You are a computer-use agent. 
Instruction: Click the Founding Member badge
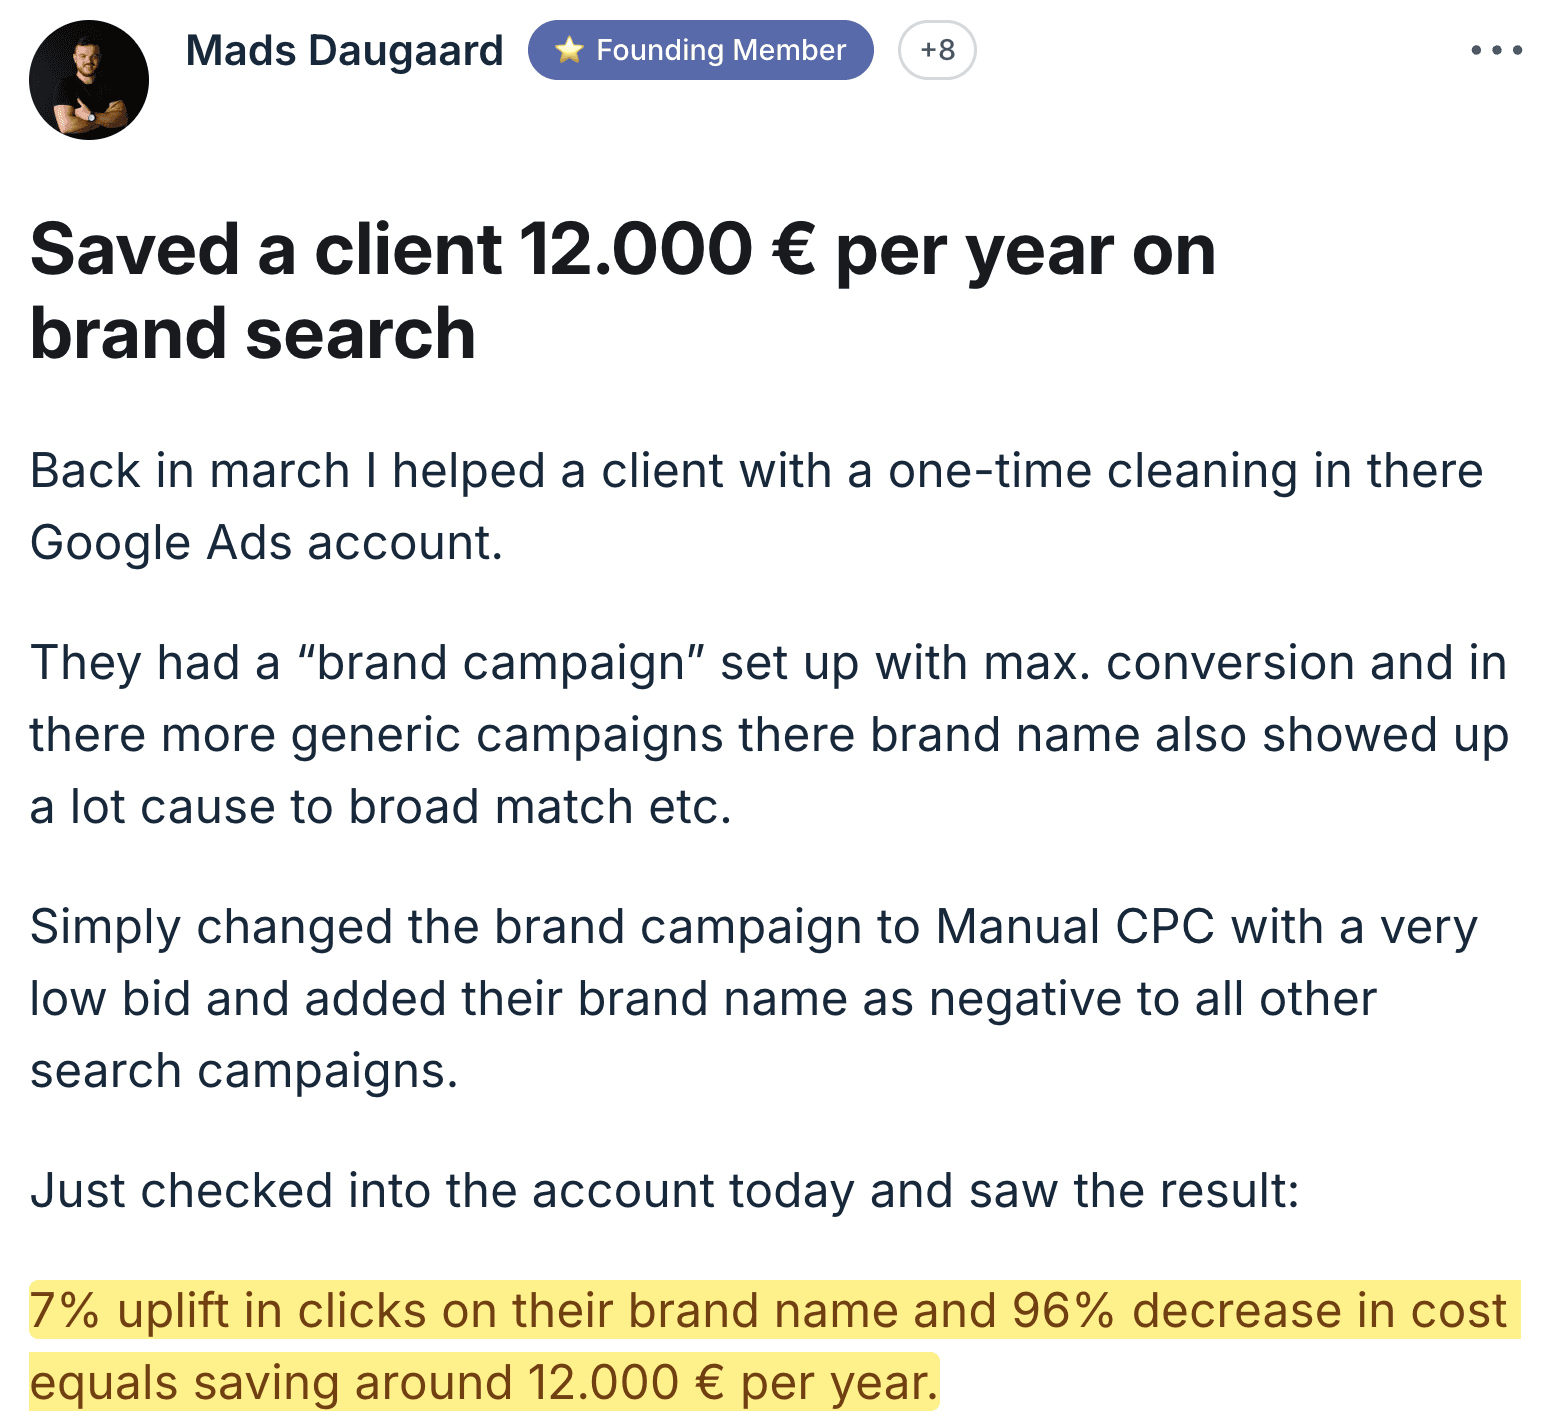(x=700, y=49)
